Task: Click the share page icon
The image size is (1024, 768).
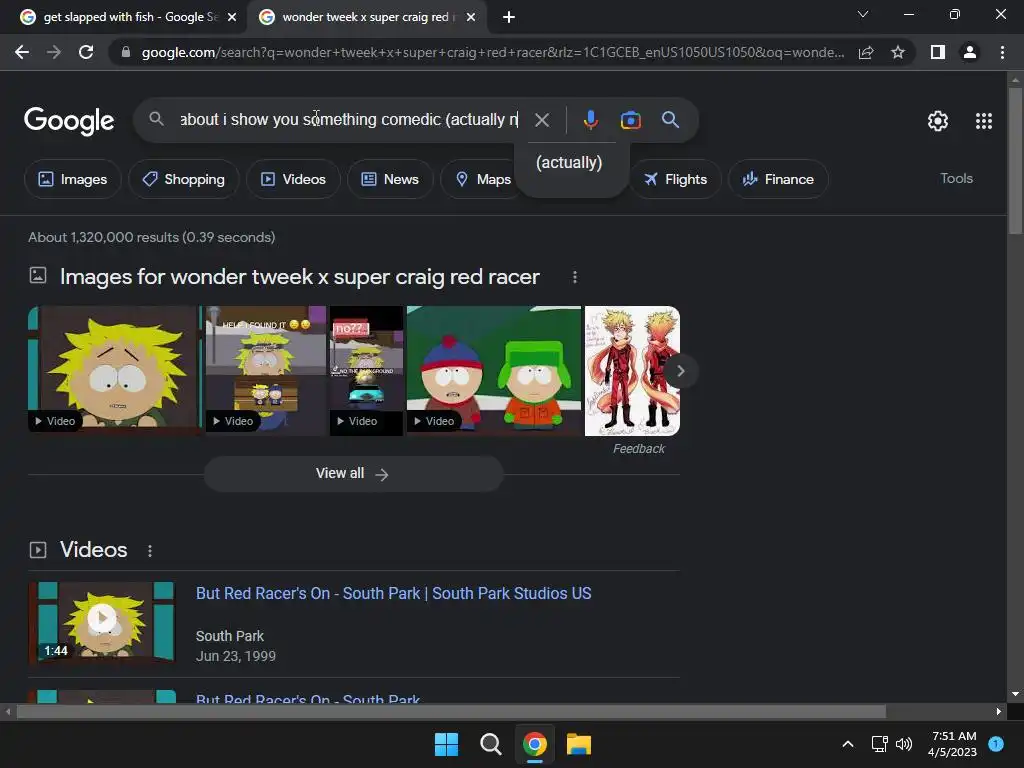Action: 866,52
